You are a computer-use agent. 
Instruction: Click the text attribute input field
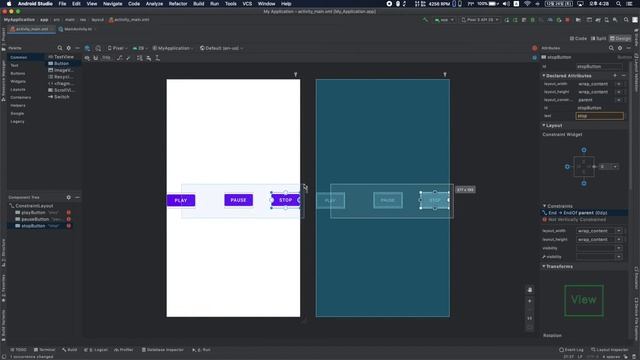click(x=600, y=116)
